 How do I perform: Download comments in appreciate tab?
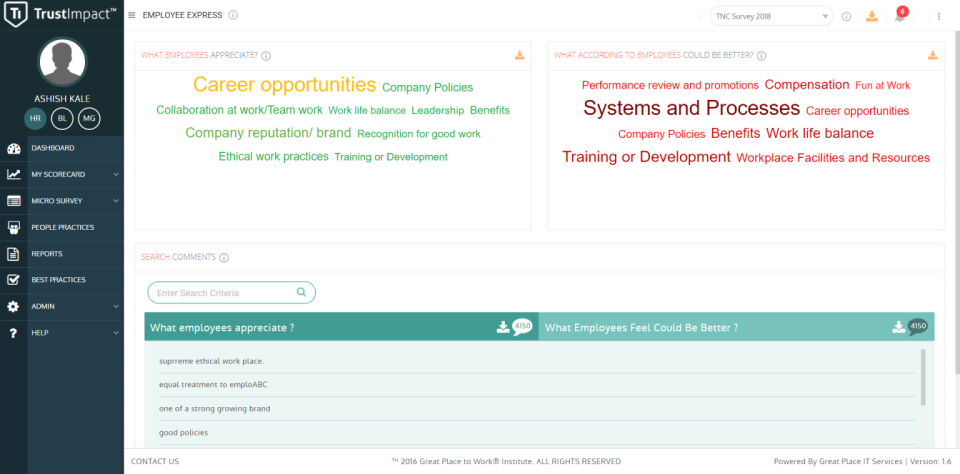[x=503, y=327]
